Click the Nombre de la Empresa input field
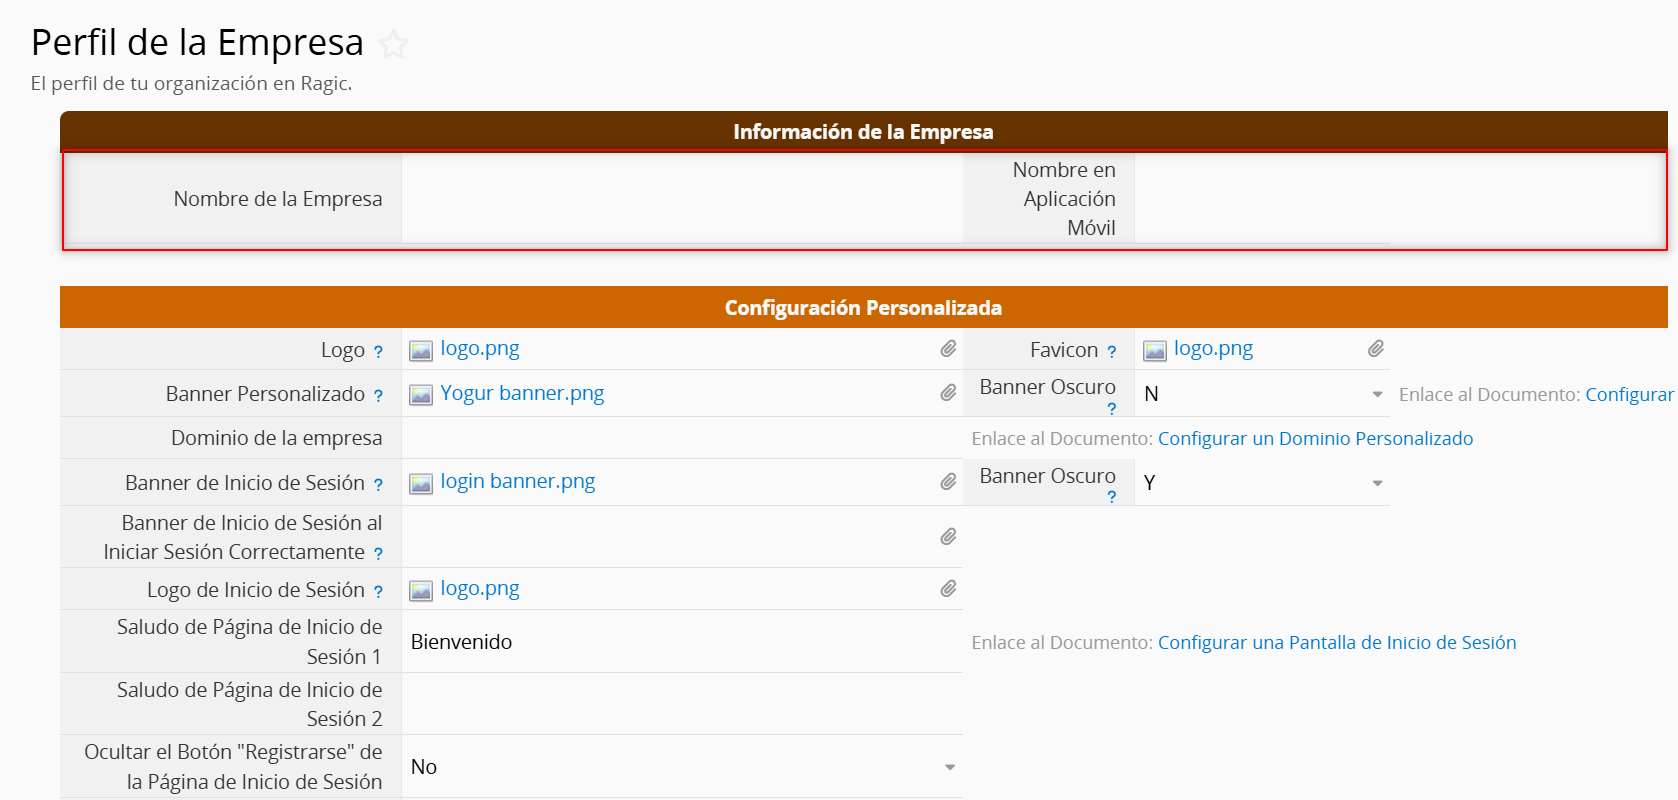The width and height of the screenshot is (1678, 800). pos(681,199)
